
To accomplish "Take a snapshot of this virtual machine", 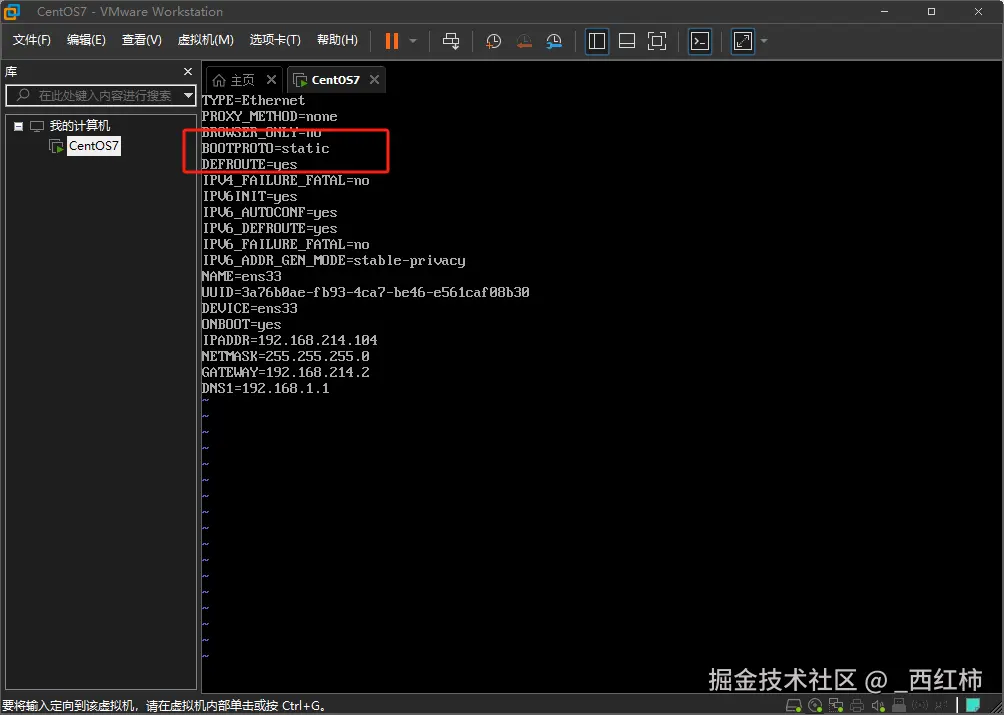I will point(493,41).
